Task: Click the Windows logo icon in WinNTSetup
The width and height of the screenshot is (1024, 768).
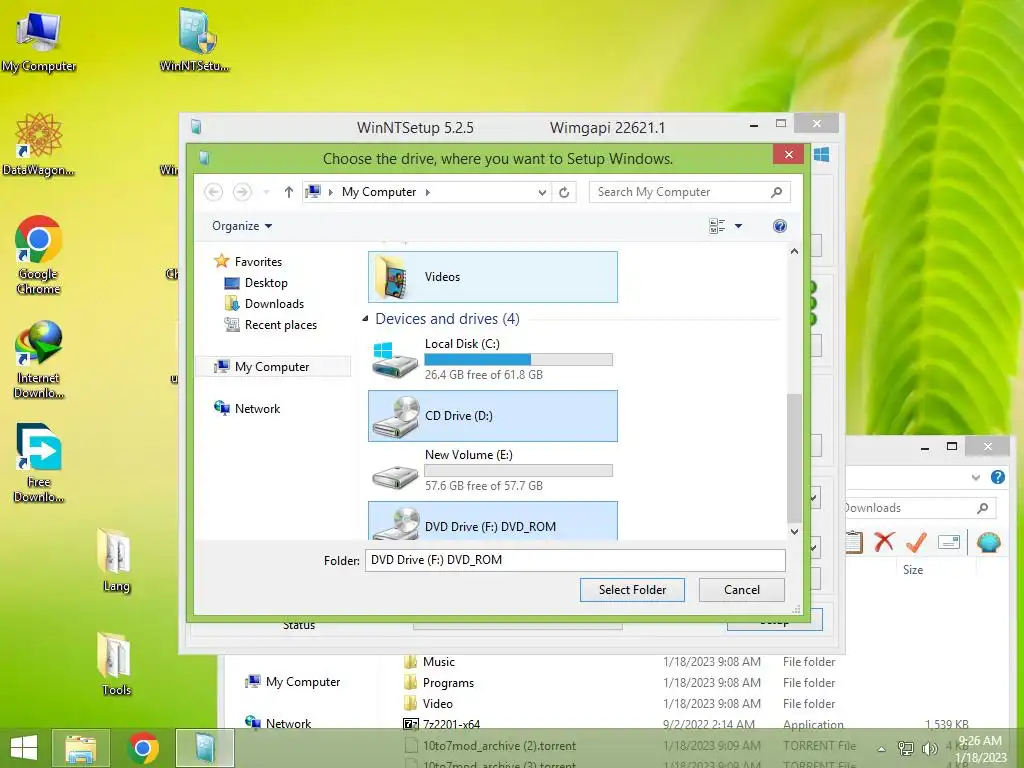Action: [x=822, y=154]
